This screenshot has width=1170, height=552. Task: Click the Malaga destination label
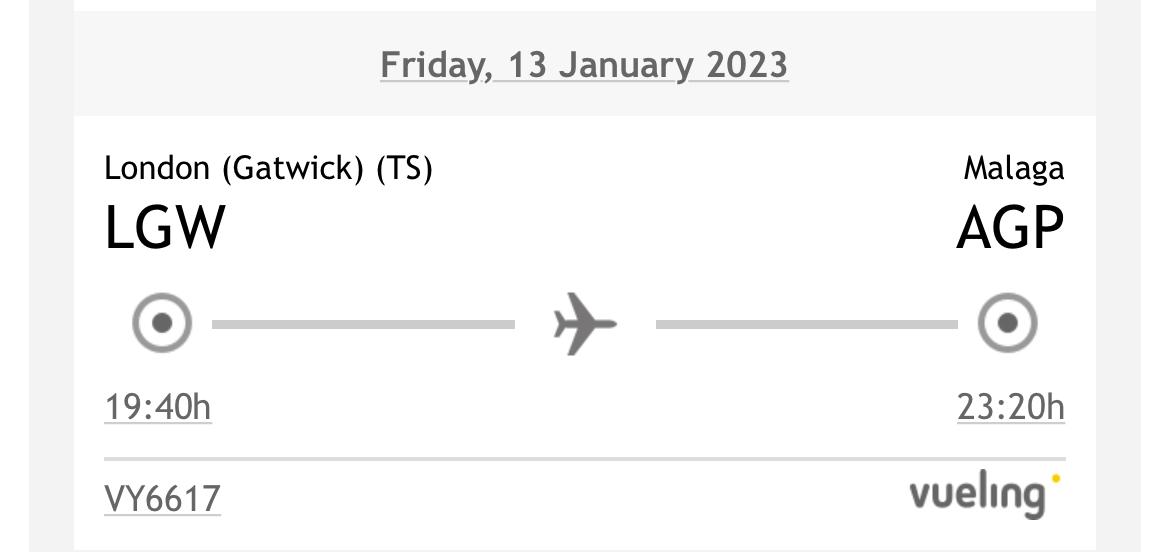(x=1014, y=169)
